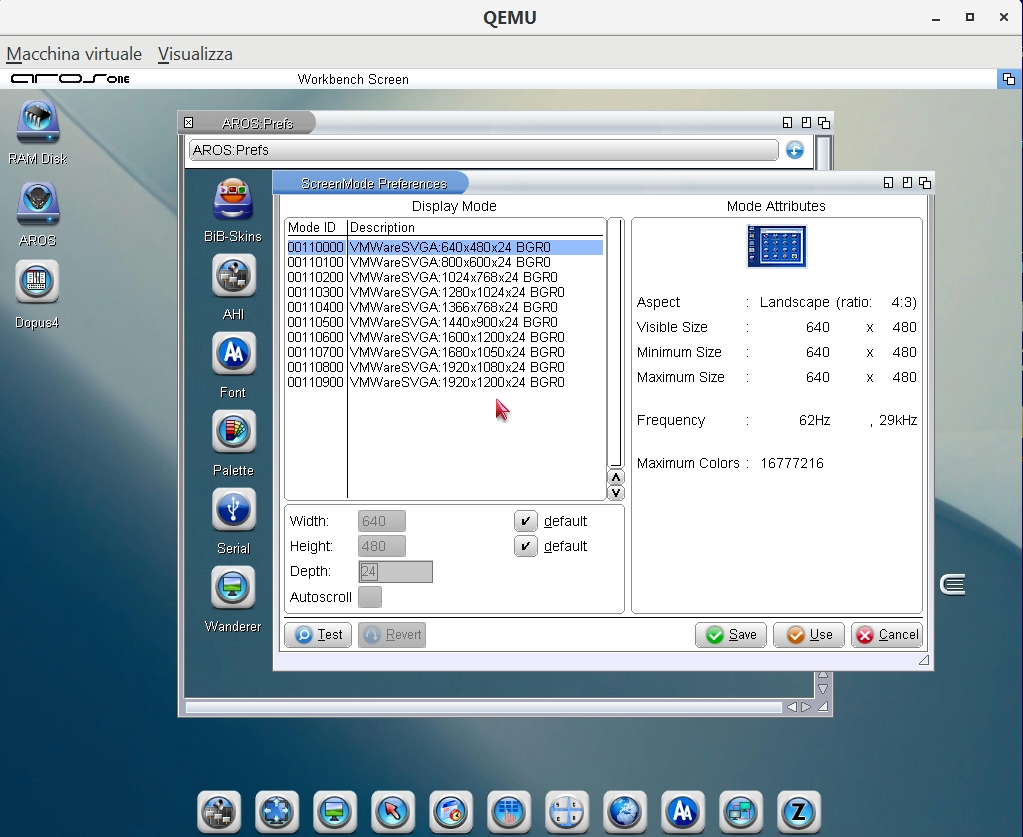Select mode VMWareSVGA:1280x1024x24 BGR0
The image size is (1023, 837).
point(444,292)
